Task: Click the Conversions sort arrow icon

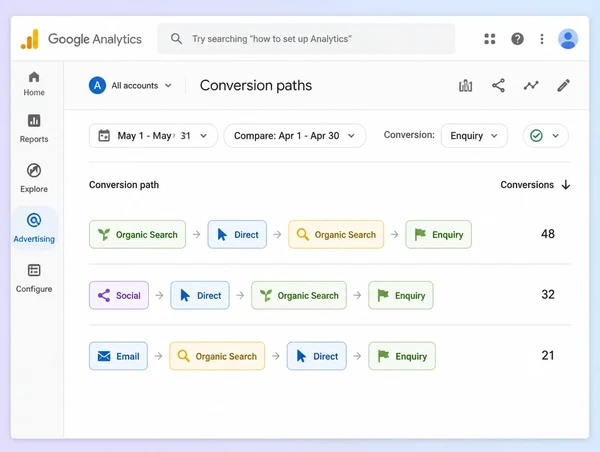Action: [566, 185]
